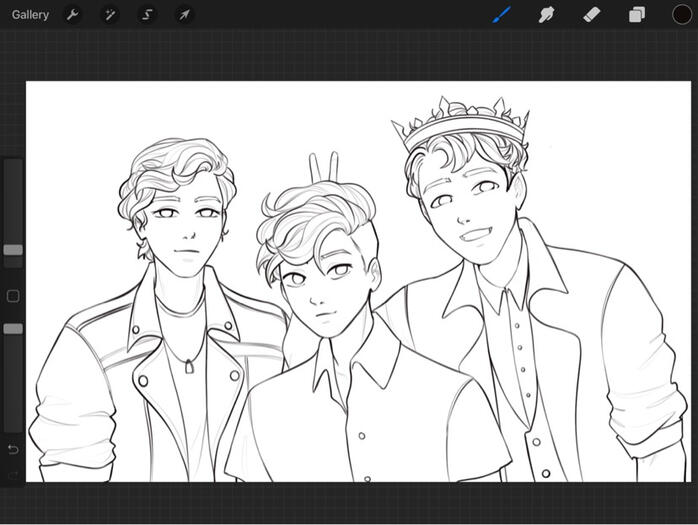Open the Layers panel
The width and height of the screenshot is (698, 525).
[637, 15]
